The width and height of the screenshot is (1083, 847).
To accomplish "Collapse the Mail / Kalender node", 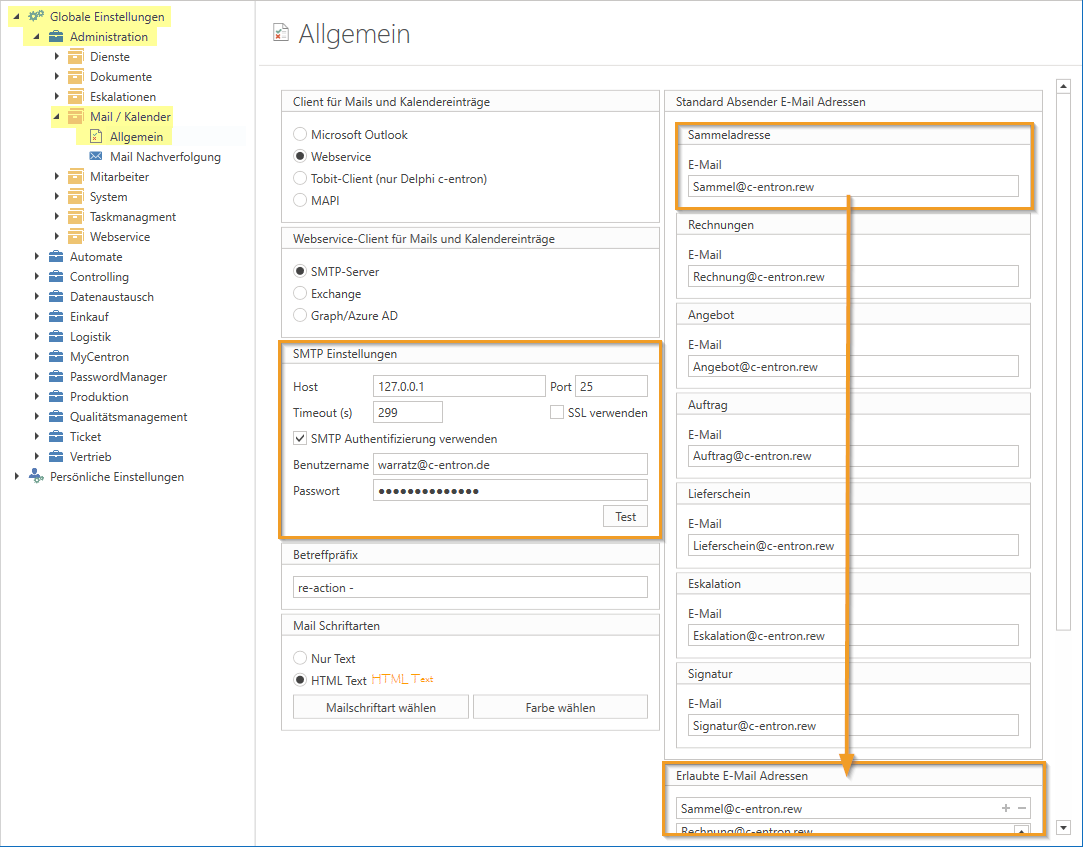I will coord(57,117).
